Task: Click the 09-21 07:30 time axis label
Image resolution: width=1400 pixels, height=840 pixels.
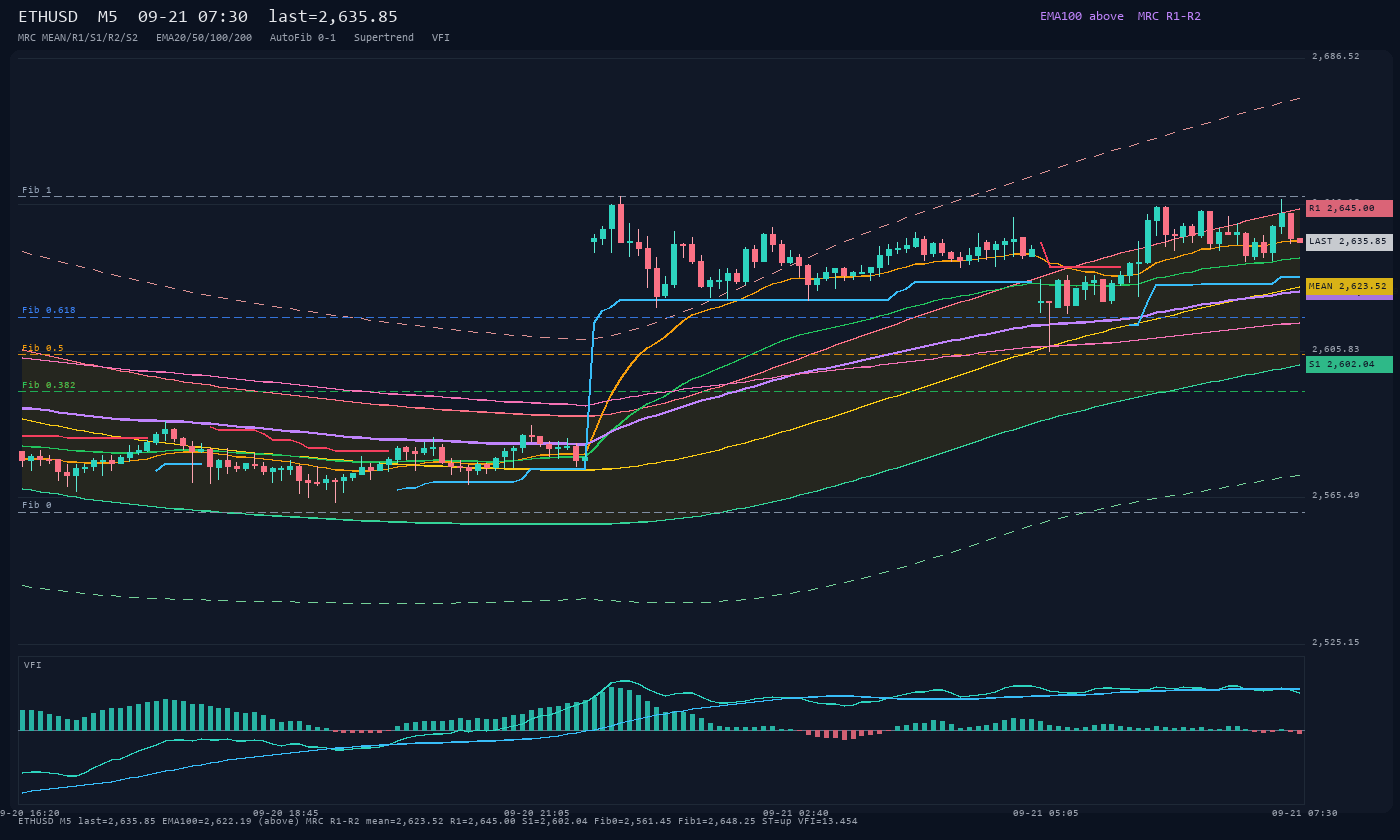Action: tap(1304, 813)
